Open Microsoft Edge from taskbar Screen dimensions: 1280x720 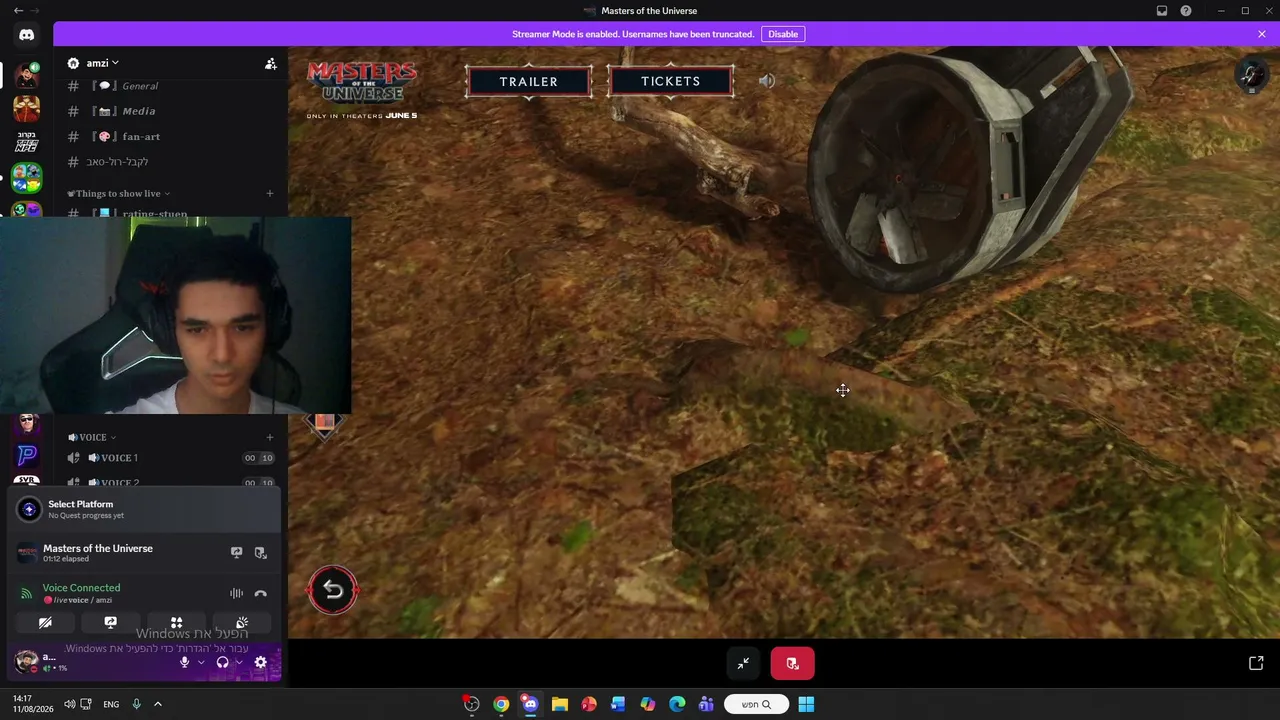[677, 704]
